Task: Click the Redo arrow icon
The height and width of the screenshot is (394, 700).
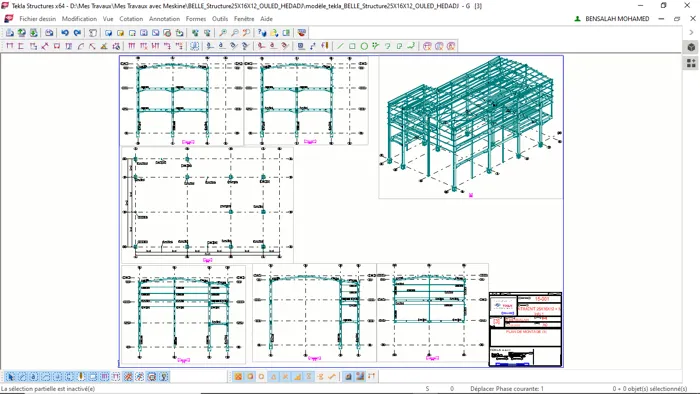Action: (77, 33)
